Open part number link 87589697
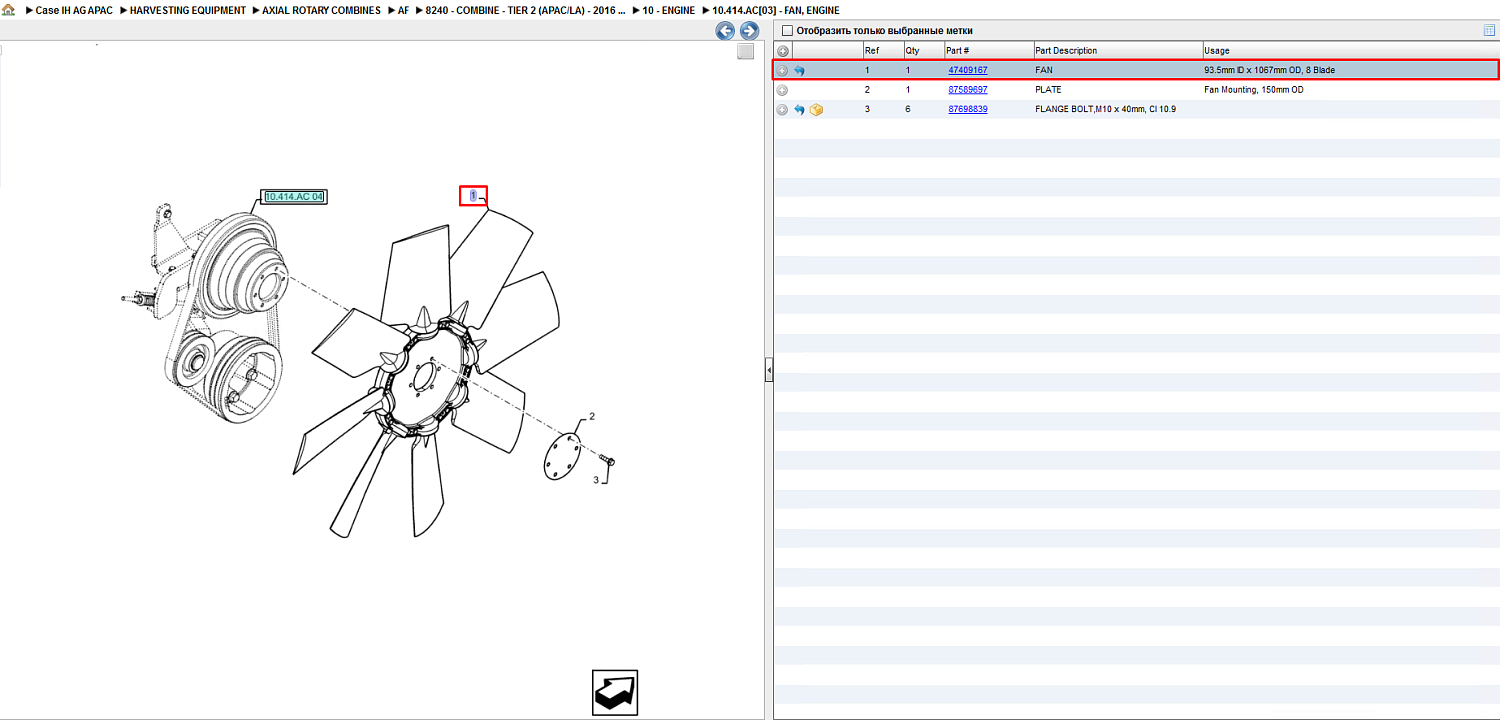1500x720 pixels. point(968,90)
